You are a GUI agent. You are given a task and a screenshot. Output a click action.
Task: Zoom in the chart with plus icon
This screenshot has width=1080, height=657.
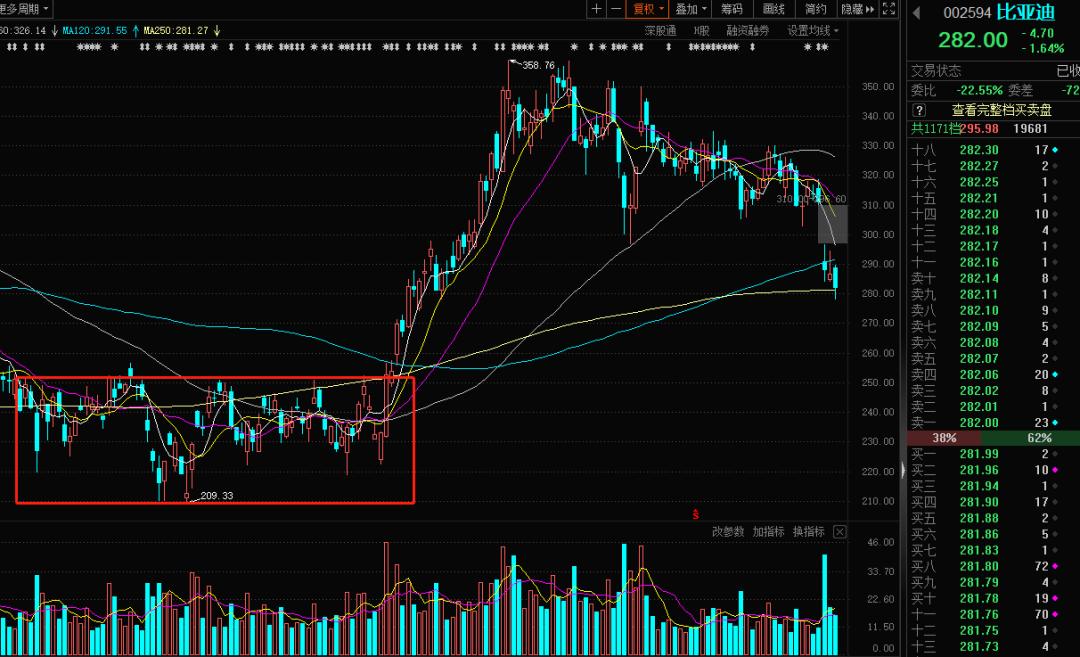pyautogui.click(x=596, y=9)
